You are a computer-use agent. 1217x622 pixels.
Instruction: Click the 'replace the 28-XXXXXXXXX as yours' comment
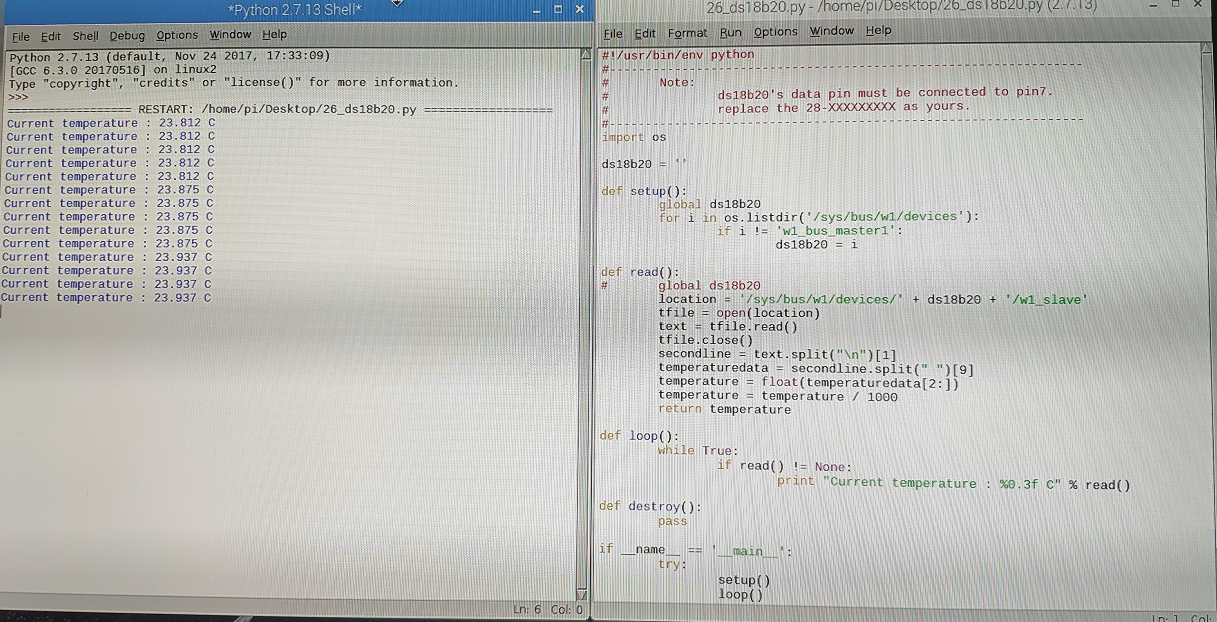click(x=843, y=107)
